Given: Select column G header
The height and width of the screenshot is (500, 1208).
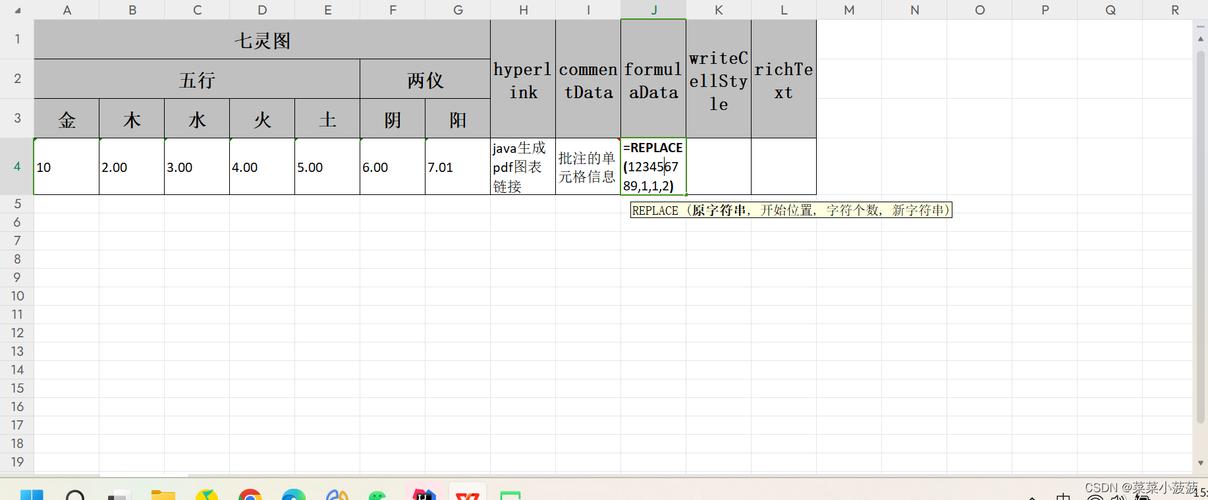Looking at the screenshot, I should (458, 10).
